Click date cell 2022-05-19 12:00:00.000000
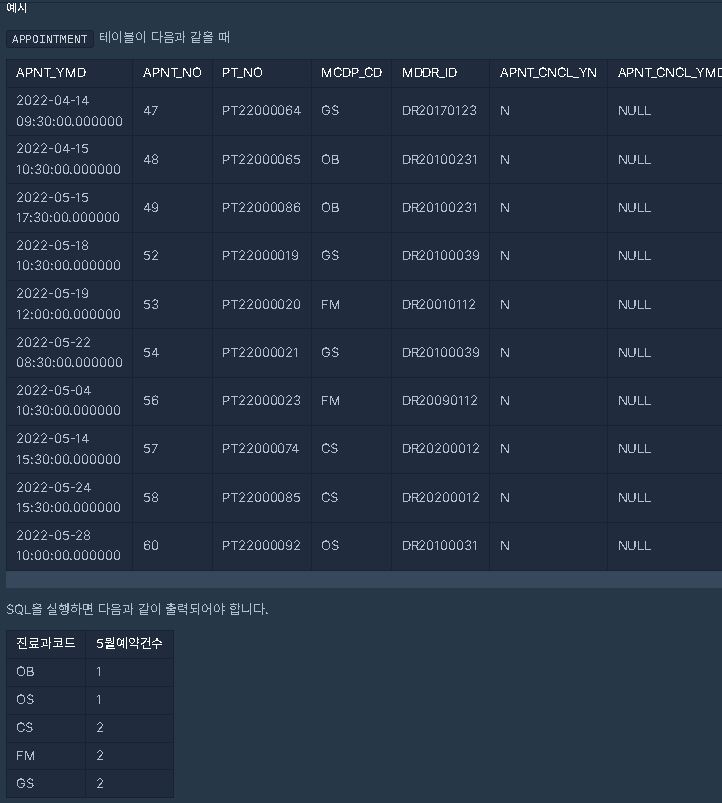This screenshot has height=803, width=722. click(68, 304)
